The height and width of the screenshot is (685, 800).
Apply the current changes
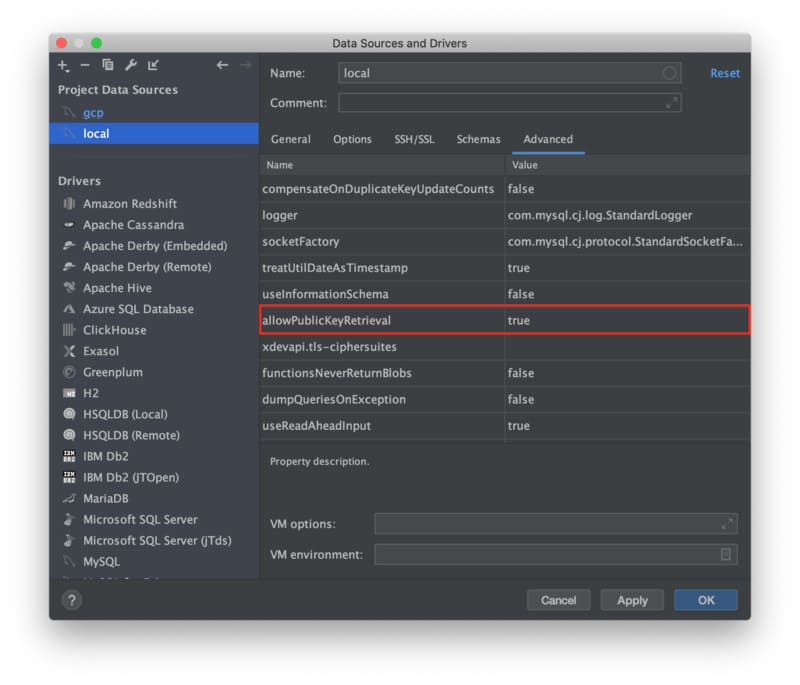pos(632,600)
